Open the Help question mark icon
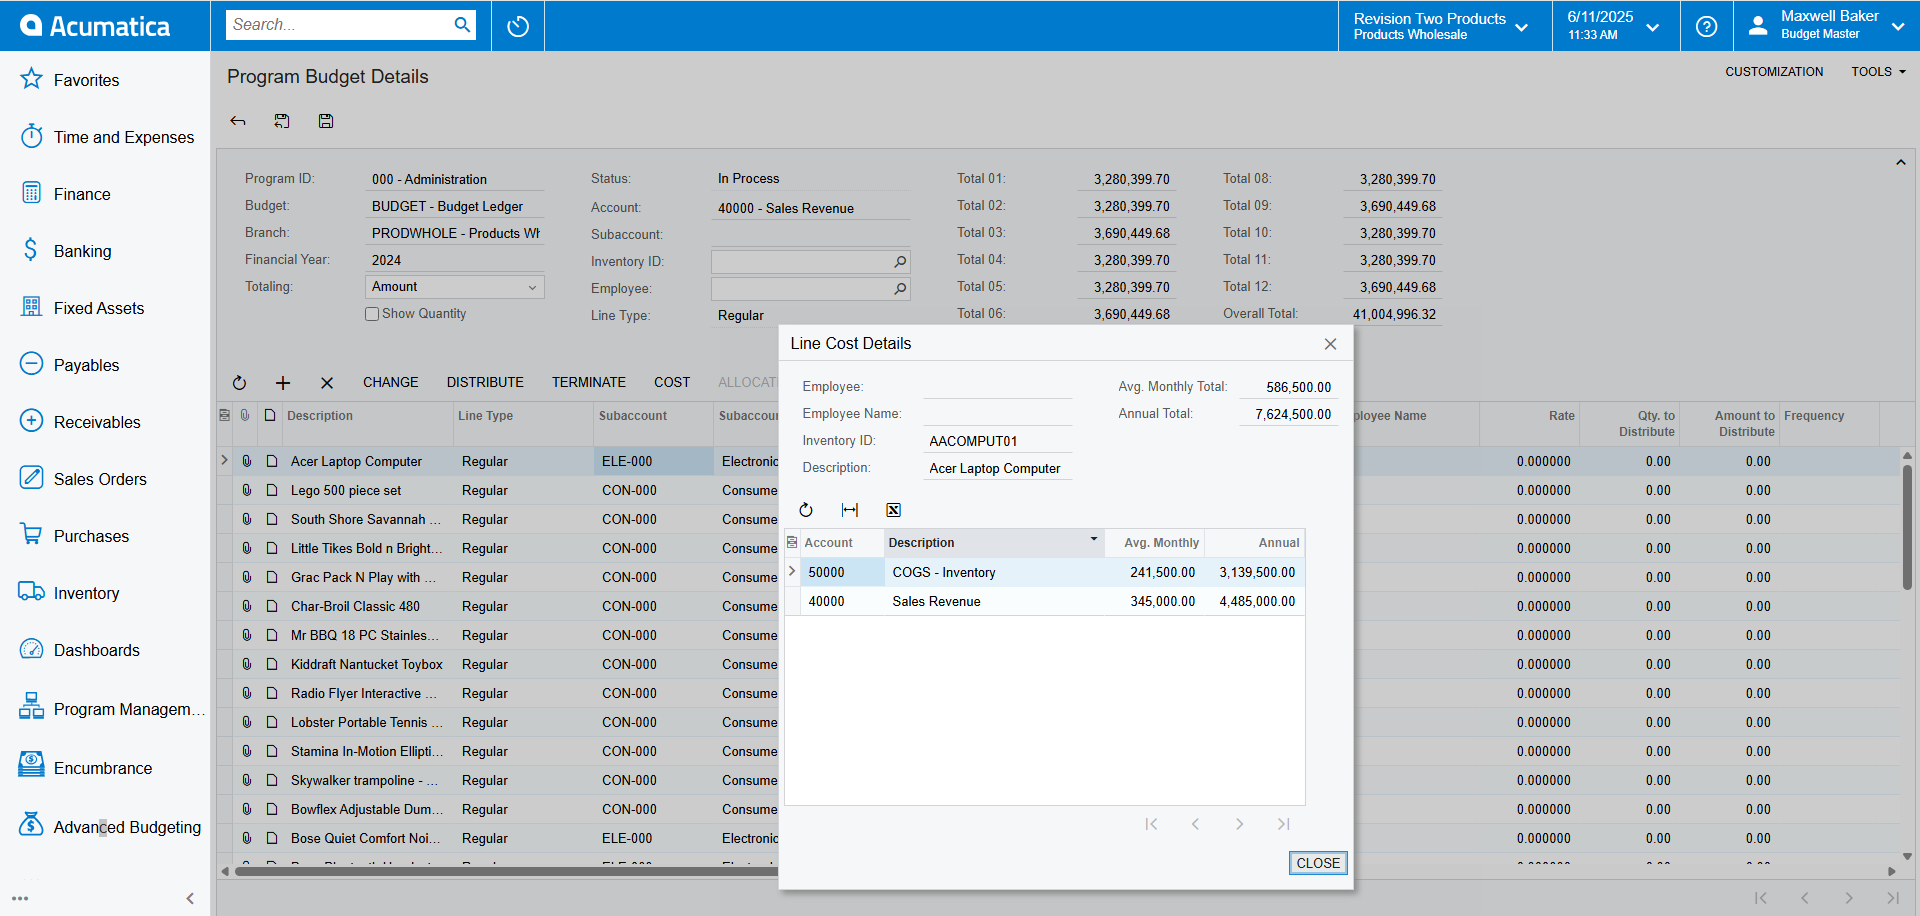This screenshot has height=916, width=1920. coord(1706,26)
